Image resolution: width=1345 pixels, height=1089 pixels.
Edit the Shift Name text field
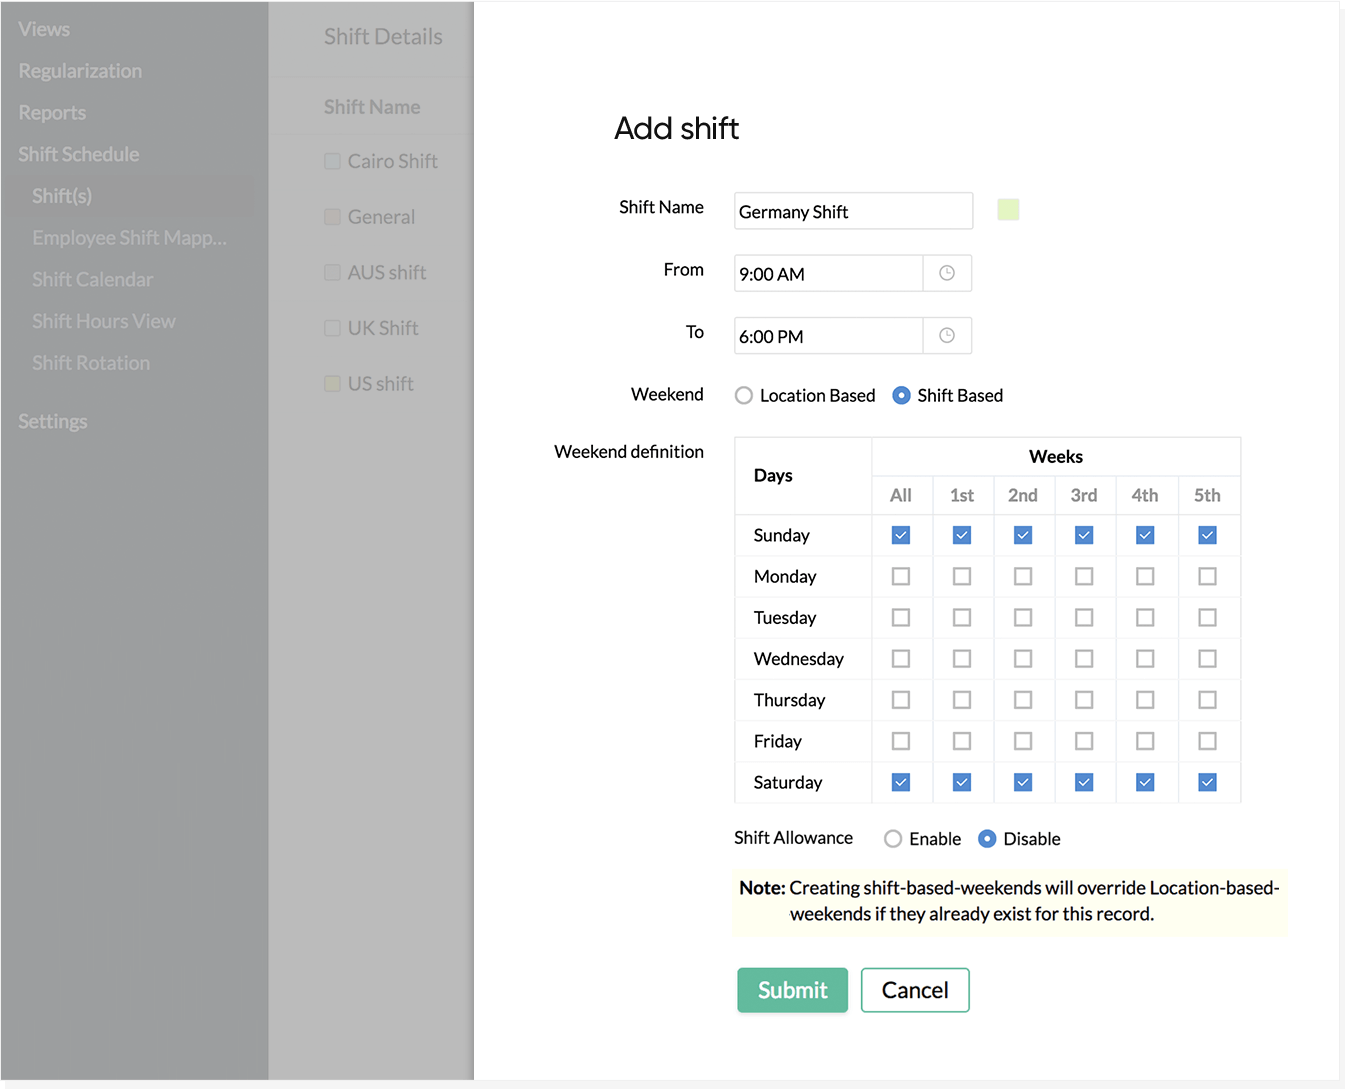pyautogui.click(x=852, y=212)
